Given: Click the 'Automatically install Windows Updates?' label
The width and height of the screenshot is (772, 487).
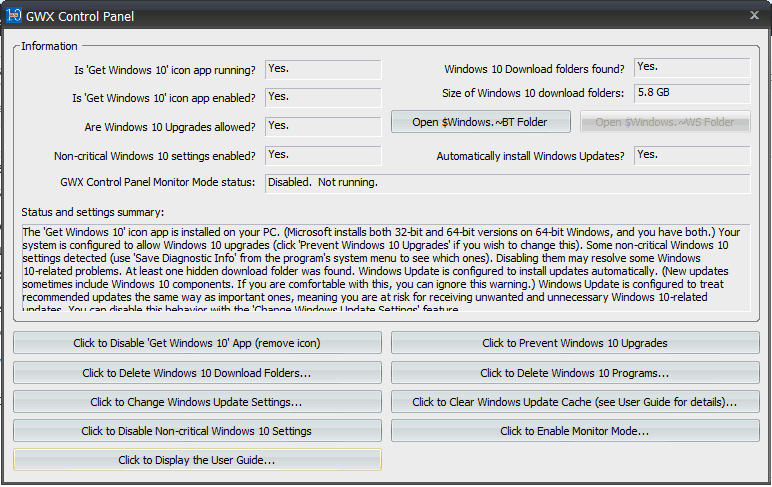Looking at the screenshot, I should point(530,156).
